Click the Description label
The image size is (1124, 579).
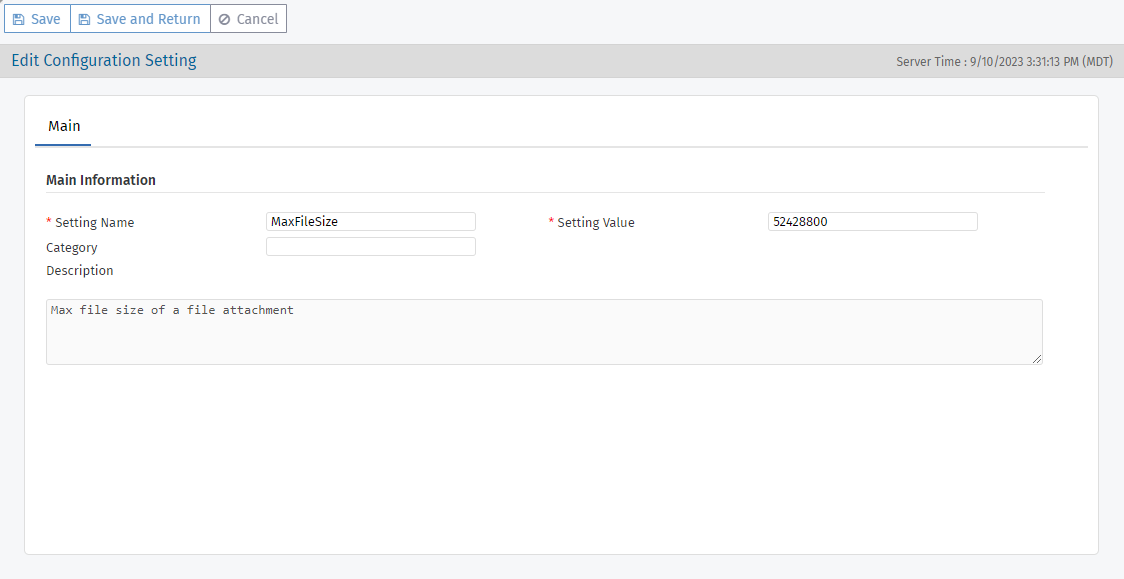(80, 271)
